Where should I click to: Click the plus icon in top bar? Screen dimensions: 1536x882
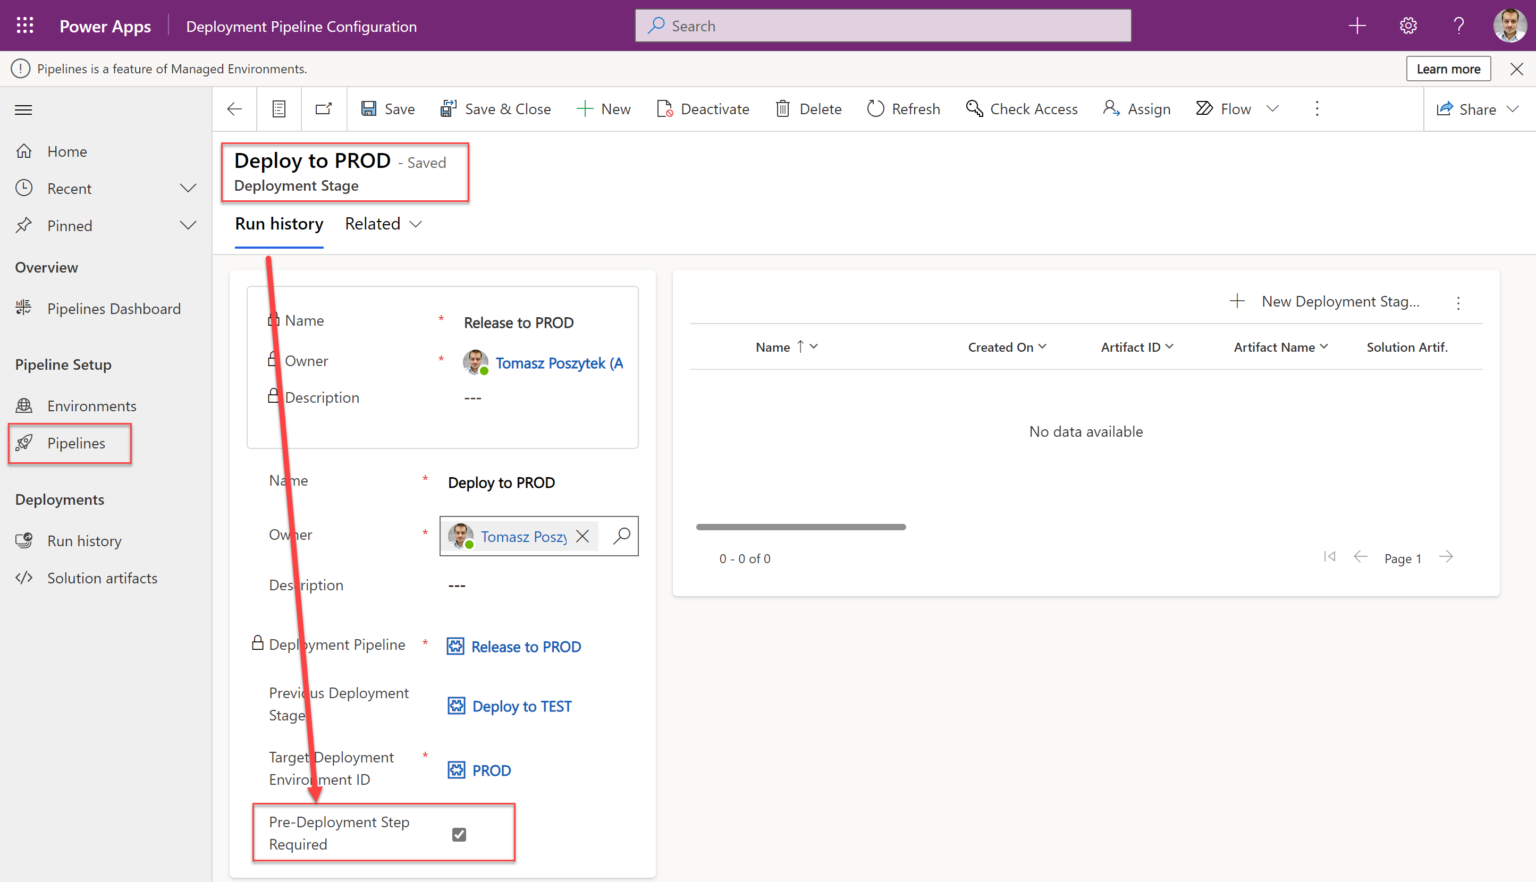coord(1357,26)
